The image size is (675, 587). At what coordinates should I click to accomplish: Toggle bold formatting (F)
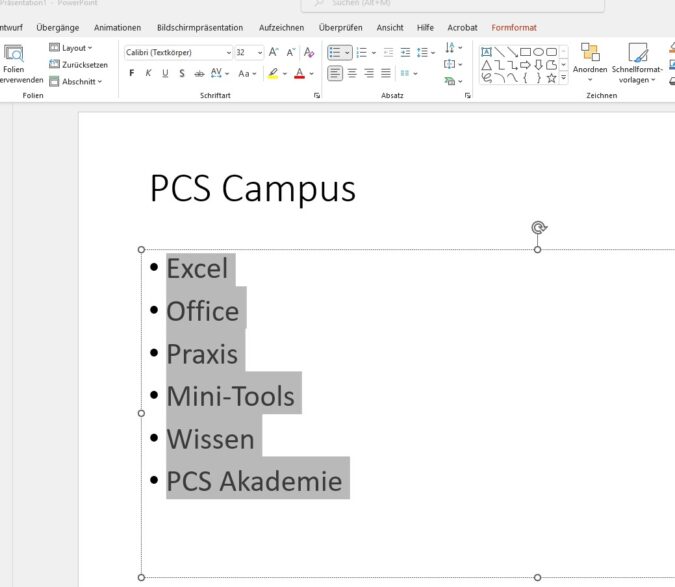click(132, 74)
